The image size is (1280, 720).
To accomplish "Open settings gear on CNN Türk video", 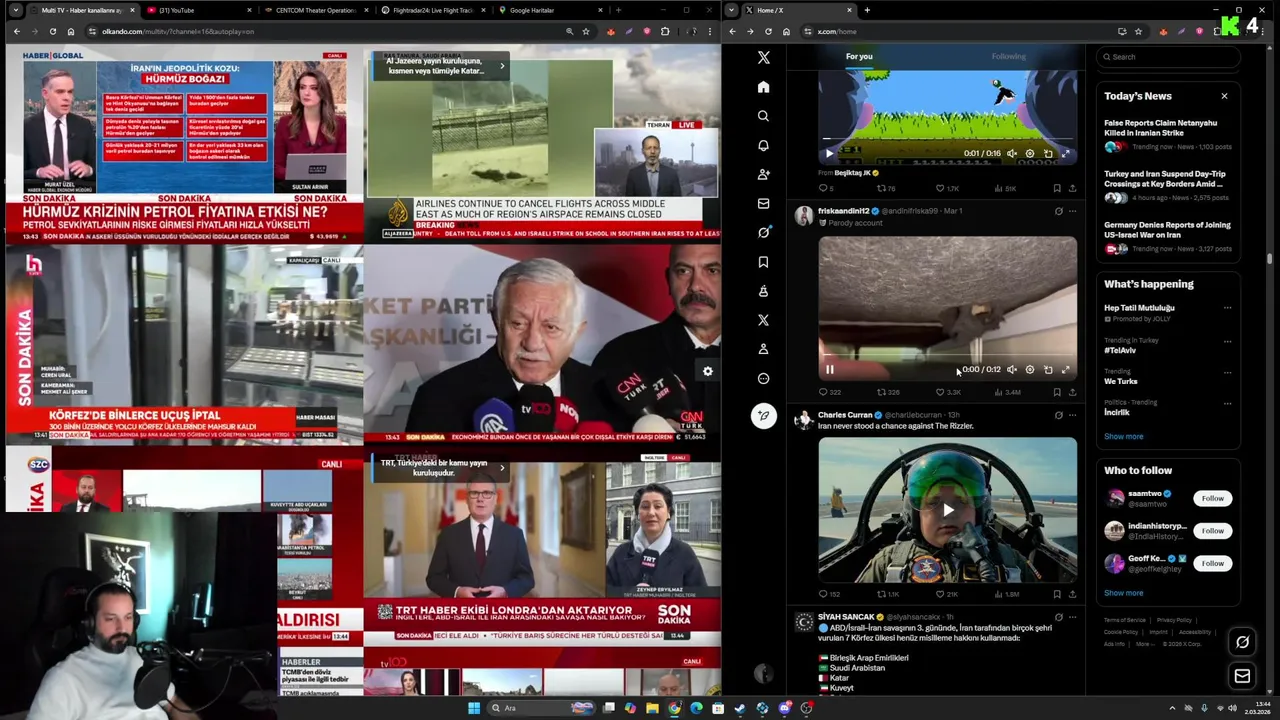I will [x=707, y=371].
